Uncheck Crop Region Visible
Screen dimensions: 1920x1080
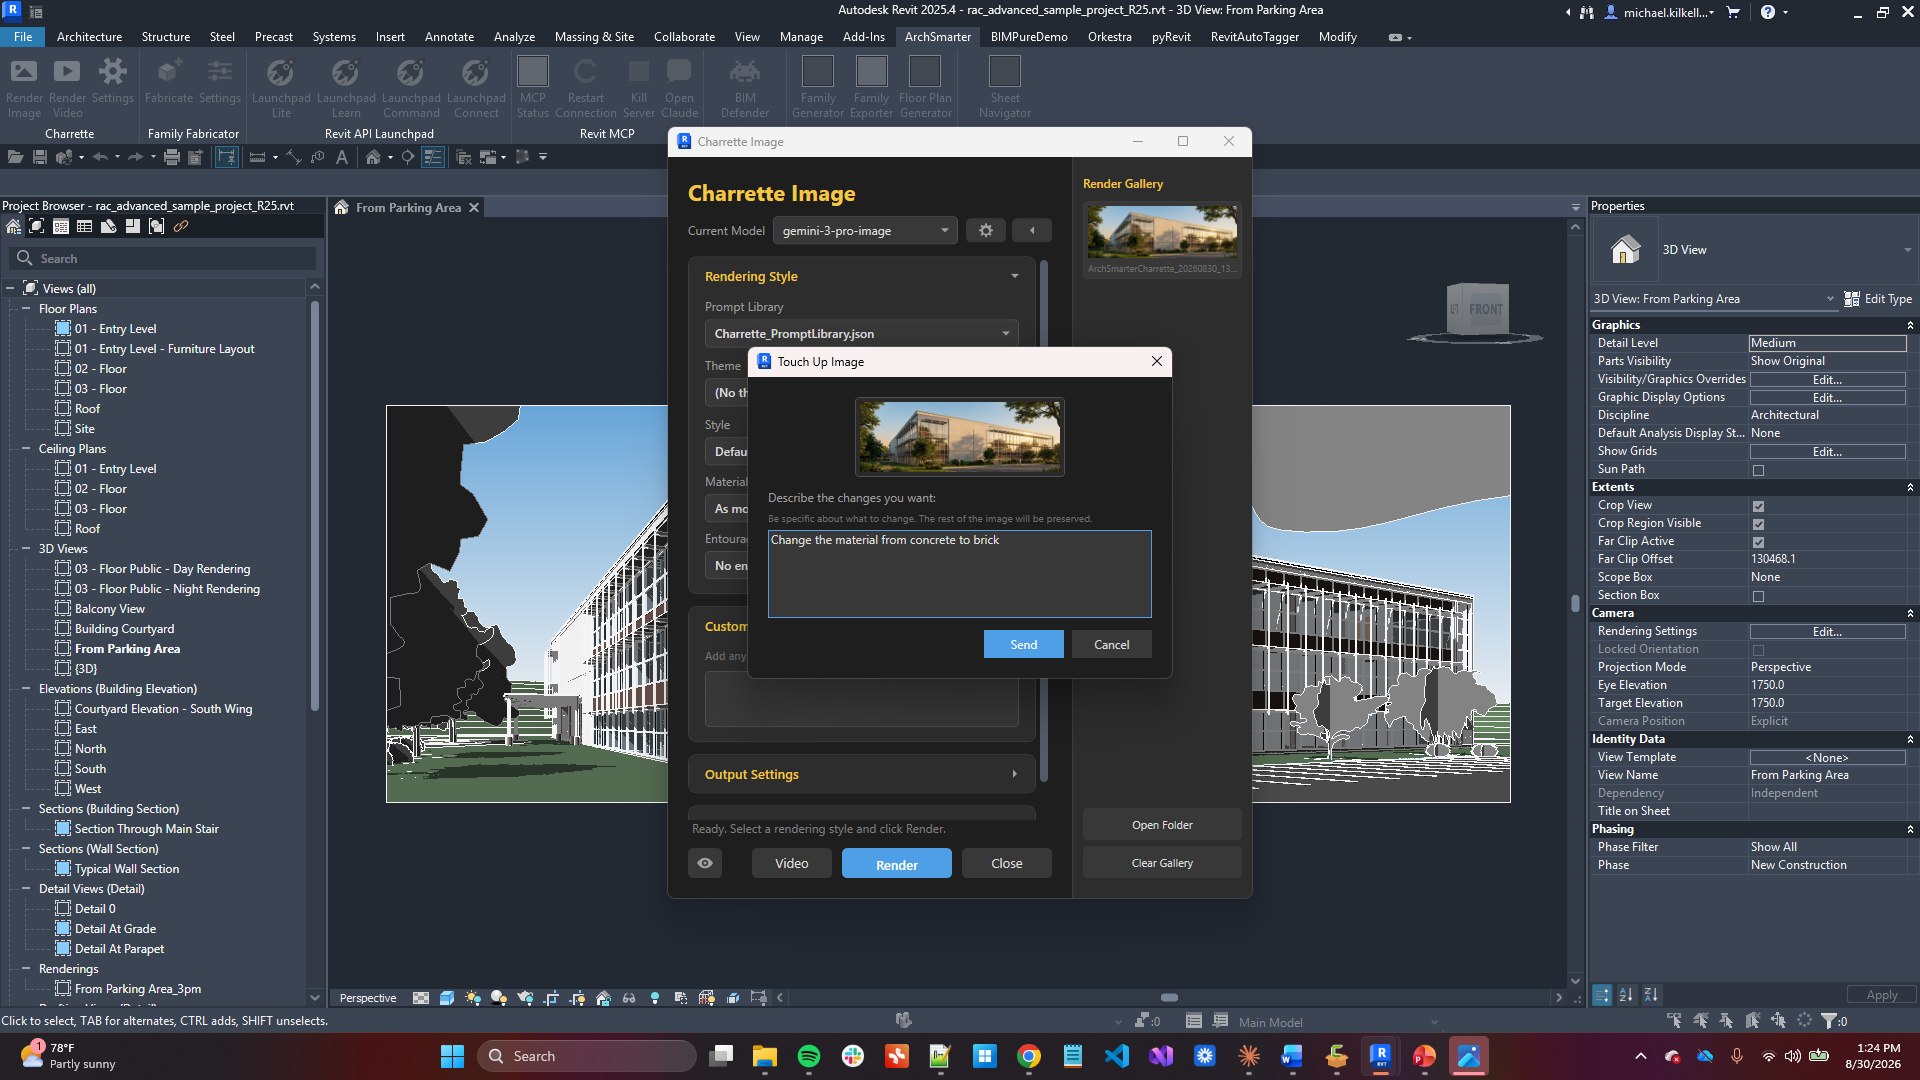point(1758,524)
